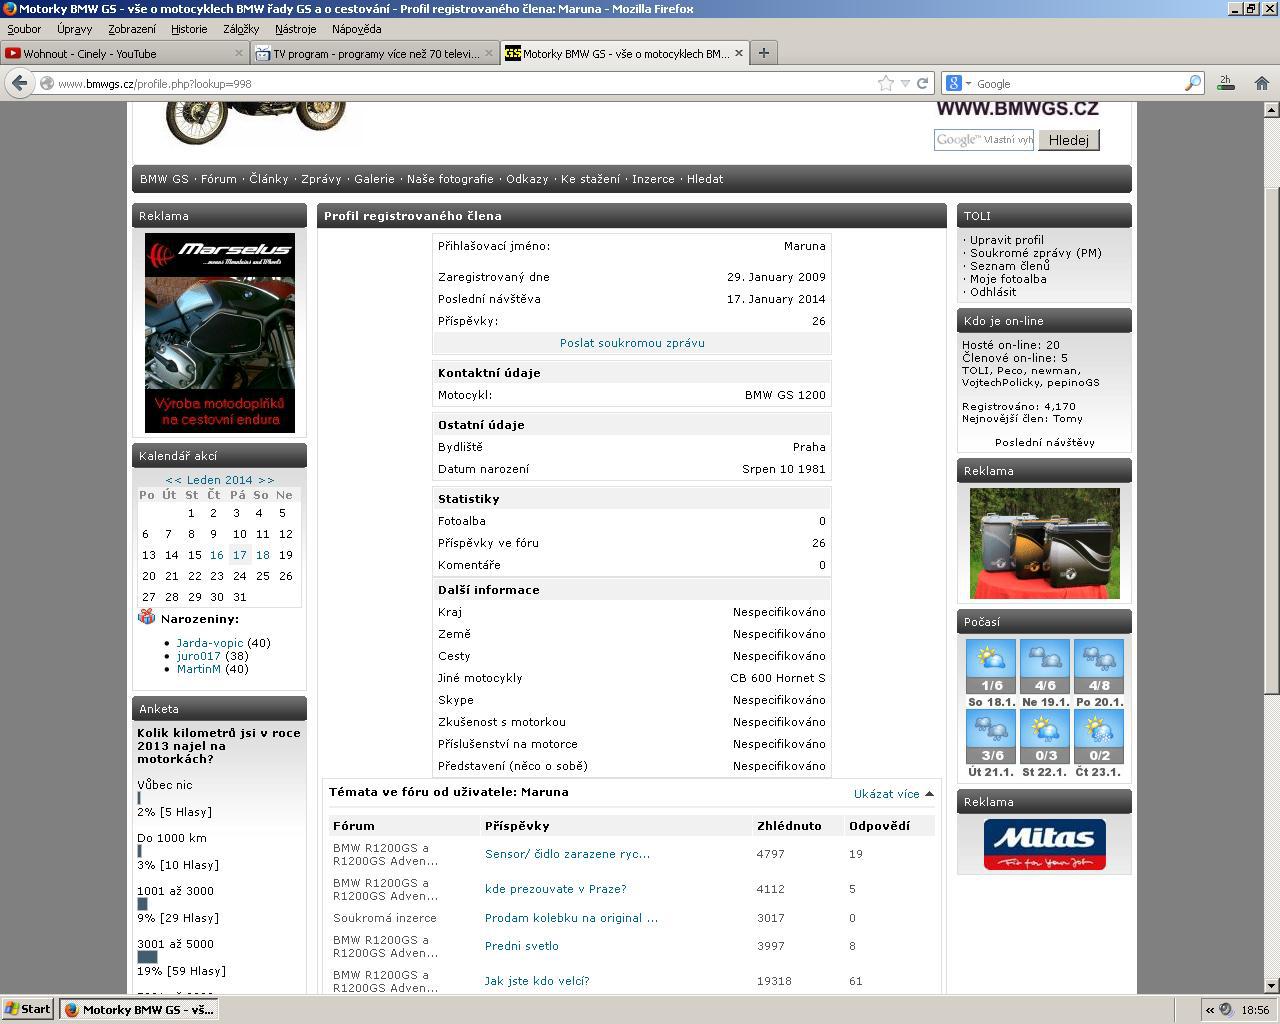Click Firefox taskbar window button
Screen dimensions: 1280x1024
click(138, 1009)
